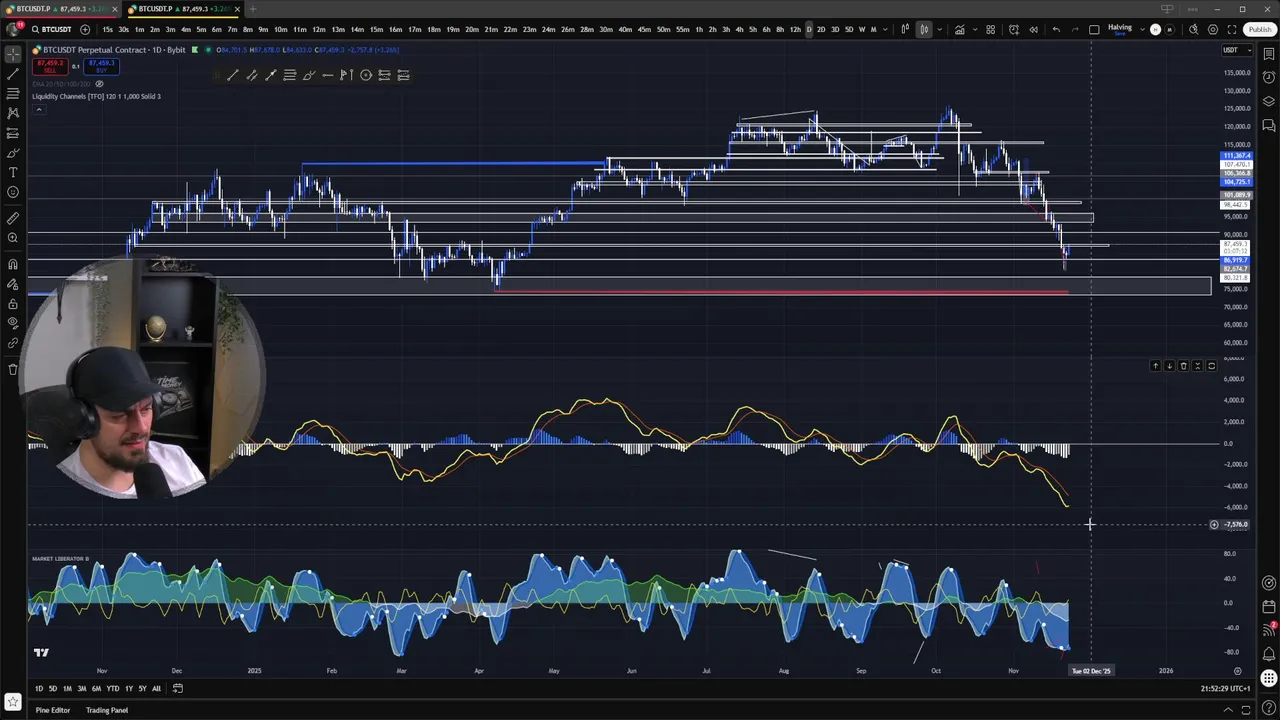The height and width of the screenshot is (720, 1280).
Task: Open quick search magnifier in top toolbar
Action: [1194, 30]
